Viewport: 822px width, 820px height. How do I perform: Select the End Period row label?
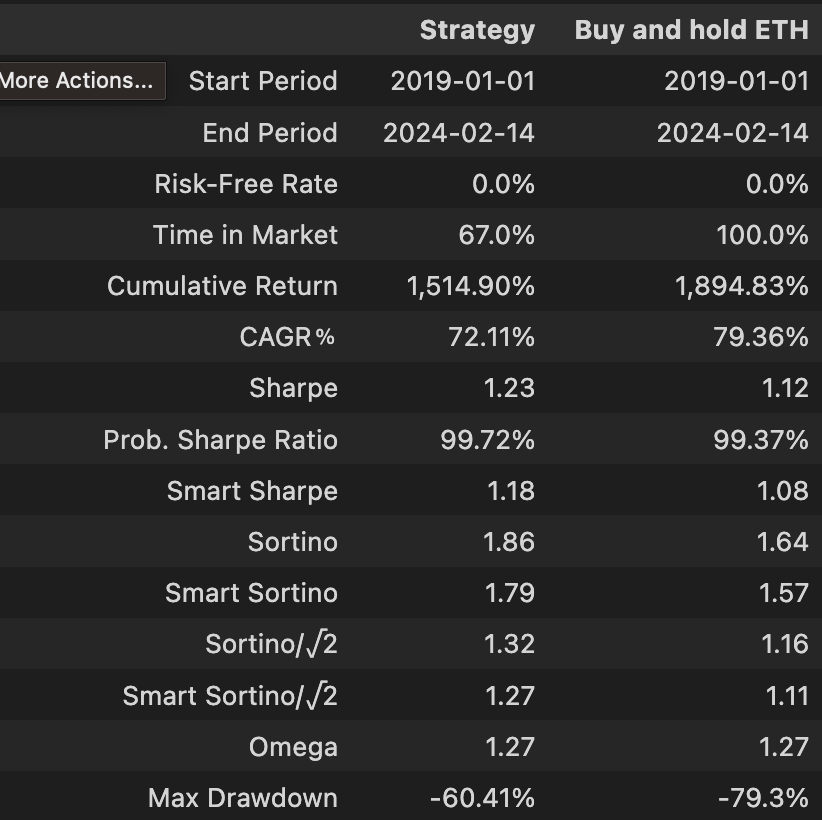[269, 132]
